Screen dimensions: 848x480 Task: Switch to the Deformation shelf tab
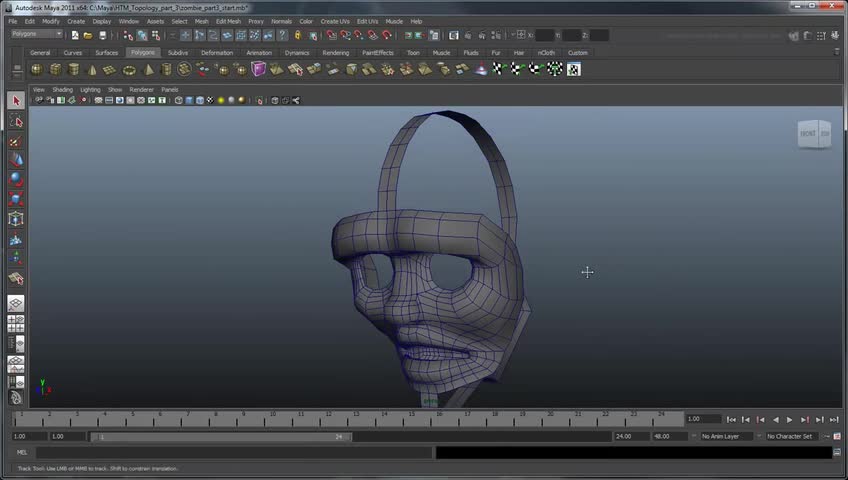point(216,52)
